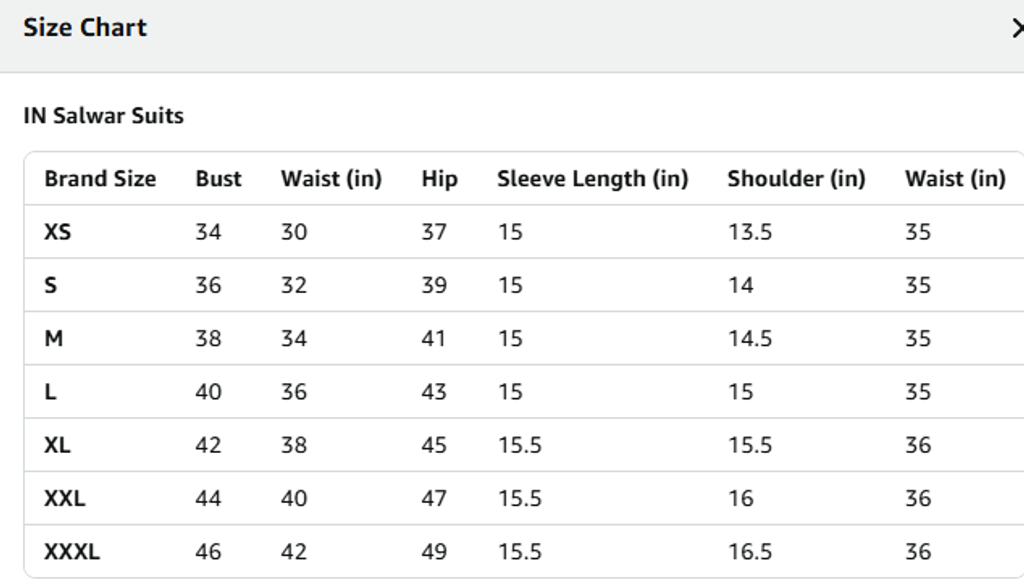Click the Size Chart title text

click(85, 28)
